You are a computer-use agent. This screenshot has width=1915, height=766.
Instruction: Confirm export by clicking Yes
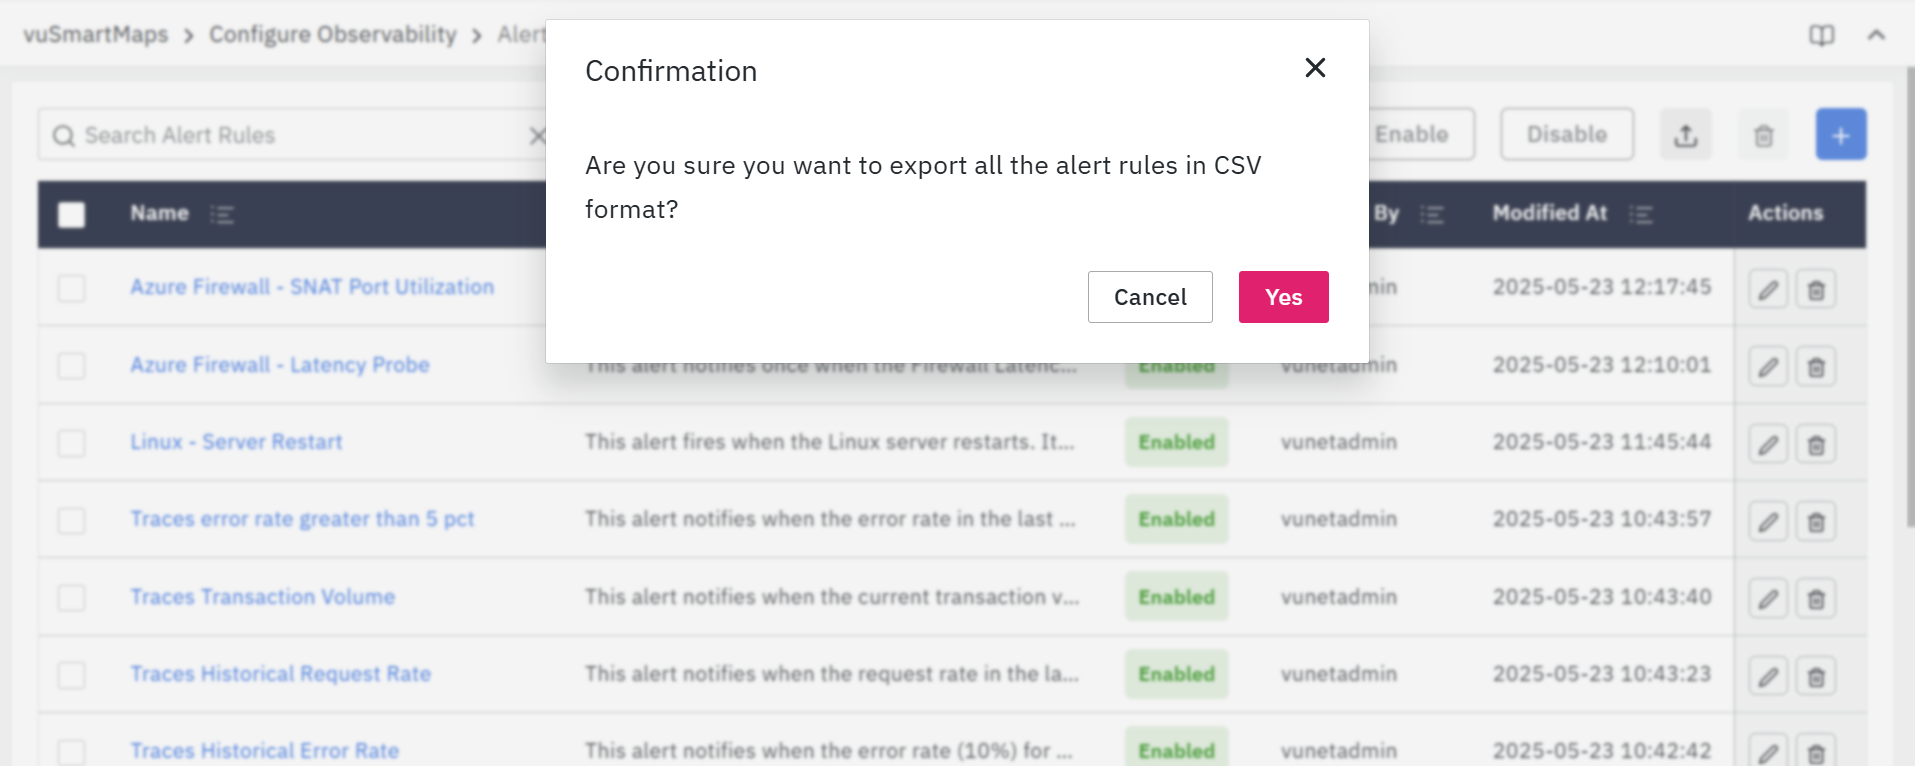[x=1283, y=297]
